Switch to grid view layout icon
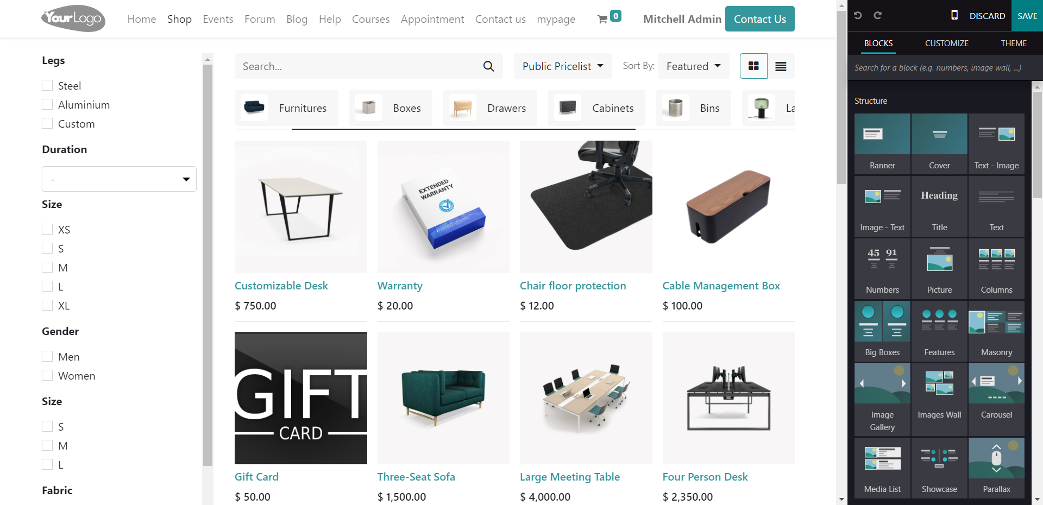This screenshot has height=505, width=1043. [754, 66]
